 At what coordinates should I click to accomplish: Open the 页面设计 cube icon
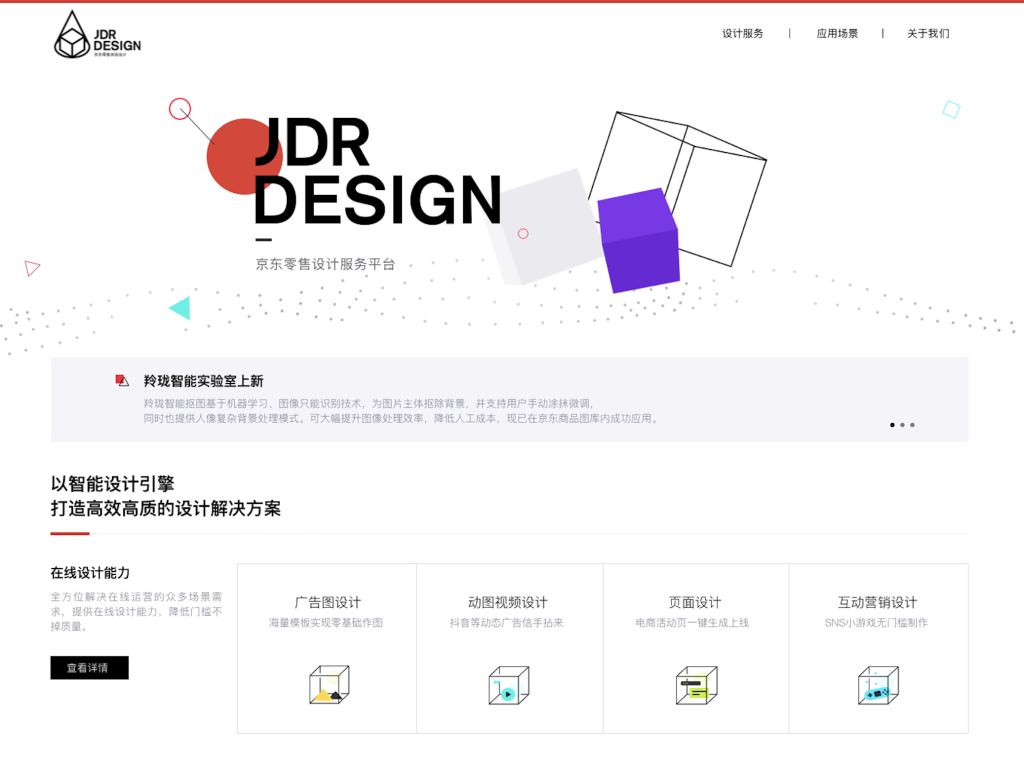point(696,684)
